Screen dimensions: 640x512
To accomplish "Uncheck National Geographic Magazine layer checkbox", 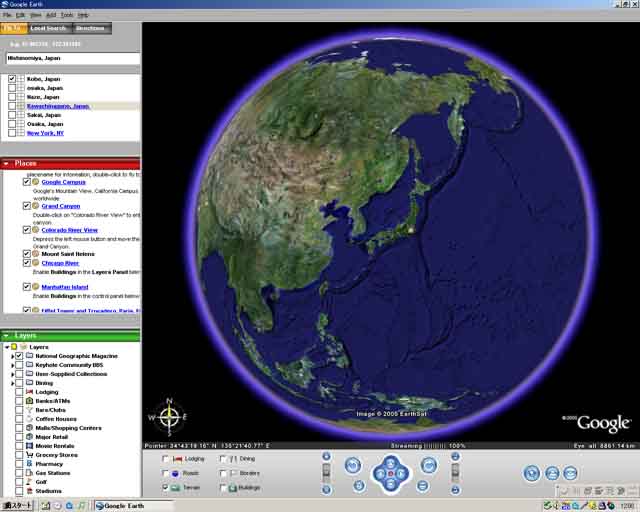I will point(19,356).
